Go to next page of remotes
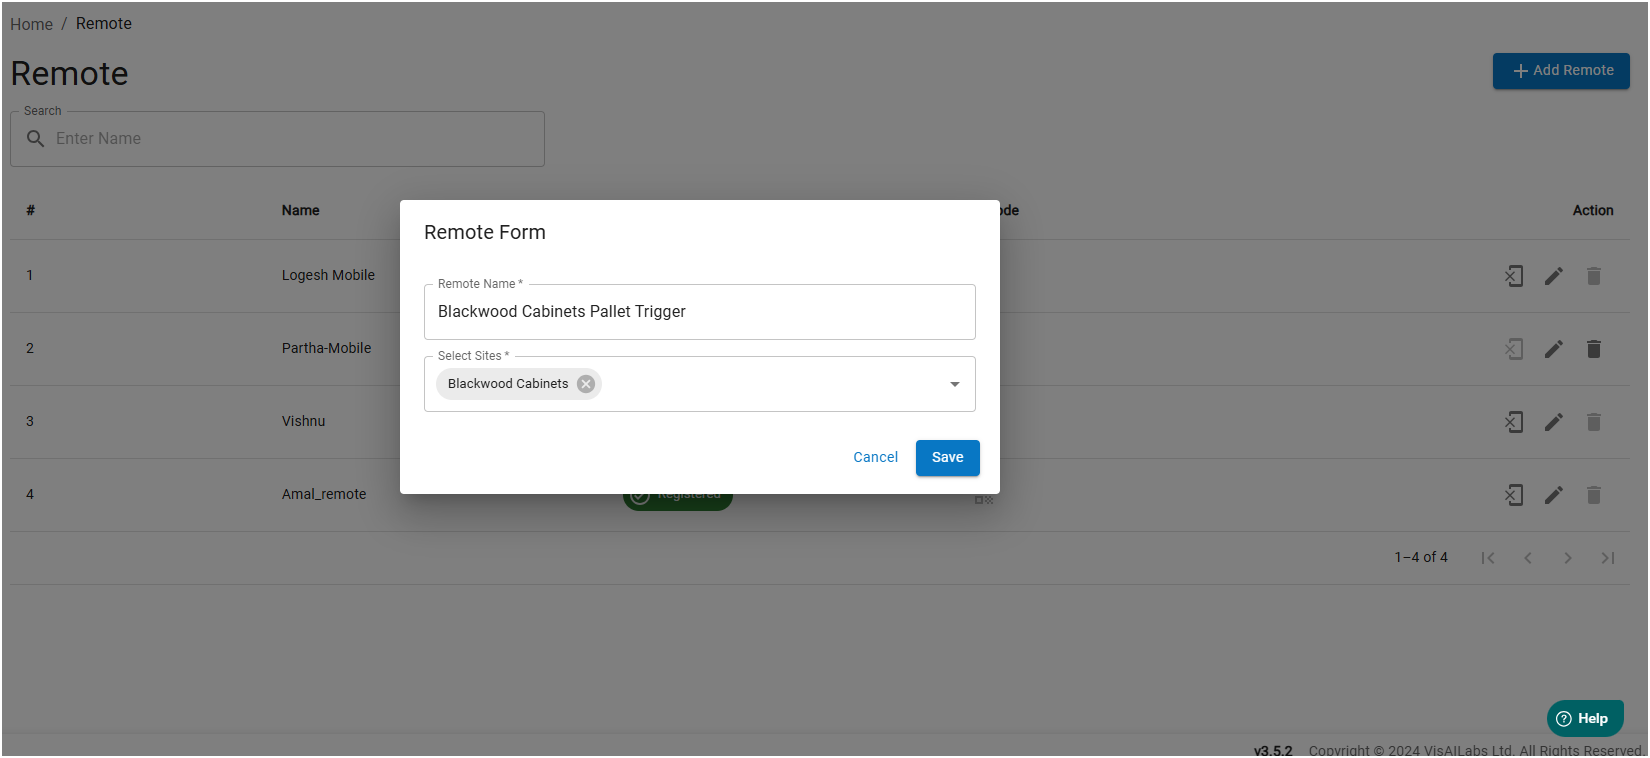 [x=1567, y=558]
